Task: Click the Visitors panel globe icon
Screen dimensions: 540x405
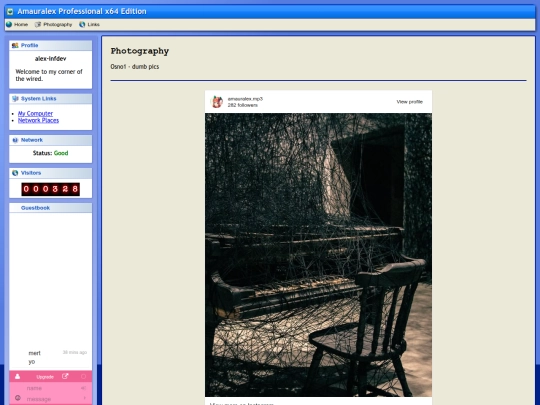Action: [x=15, y=173]
